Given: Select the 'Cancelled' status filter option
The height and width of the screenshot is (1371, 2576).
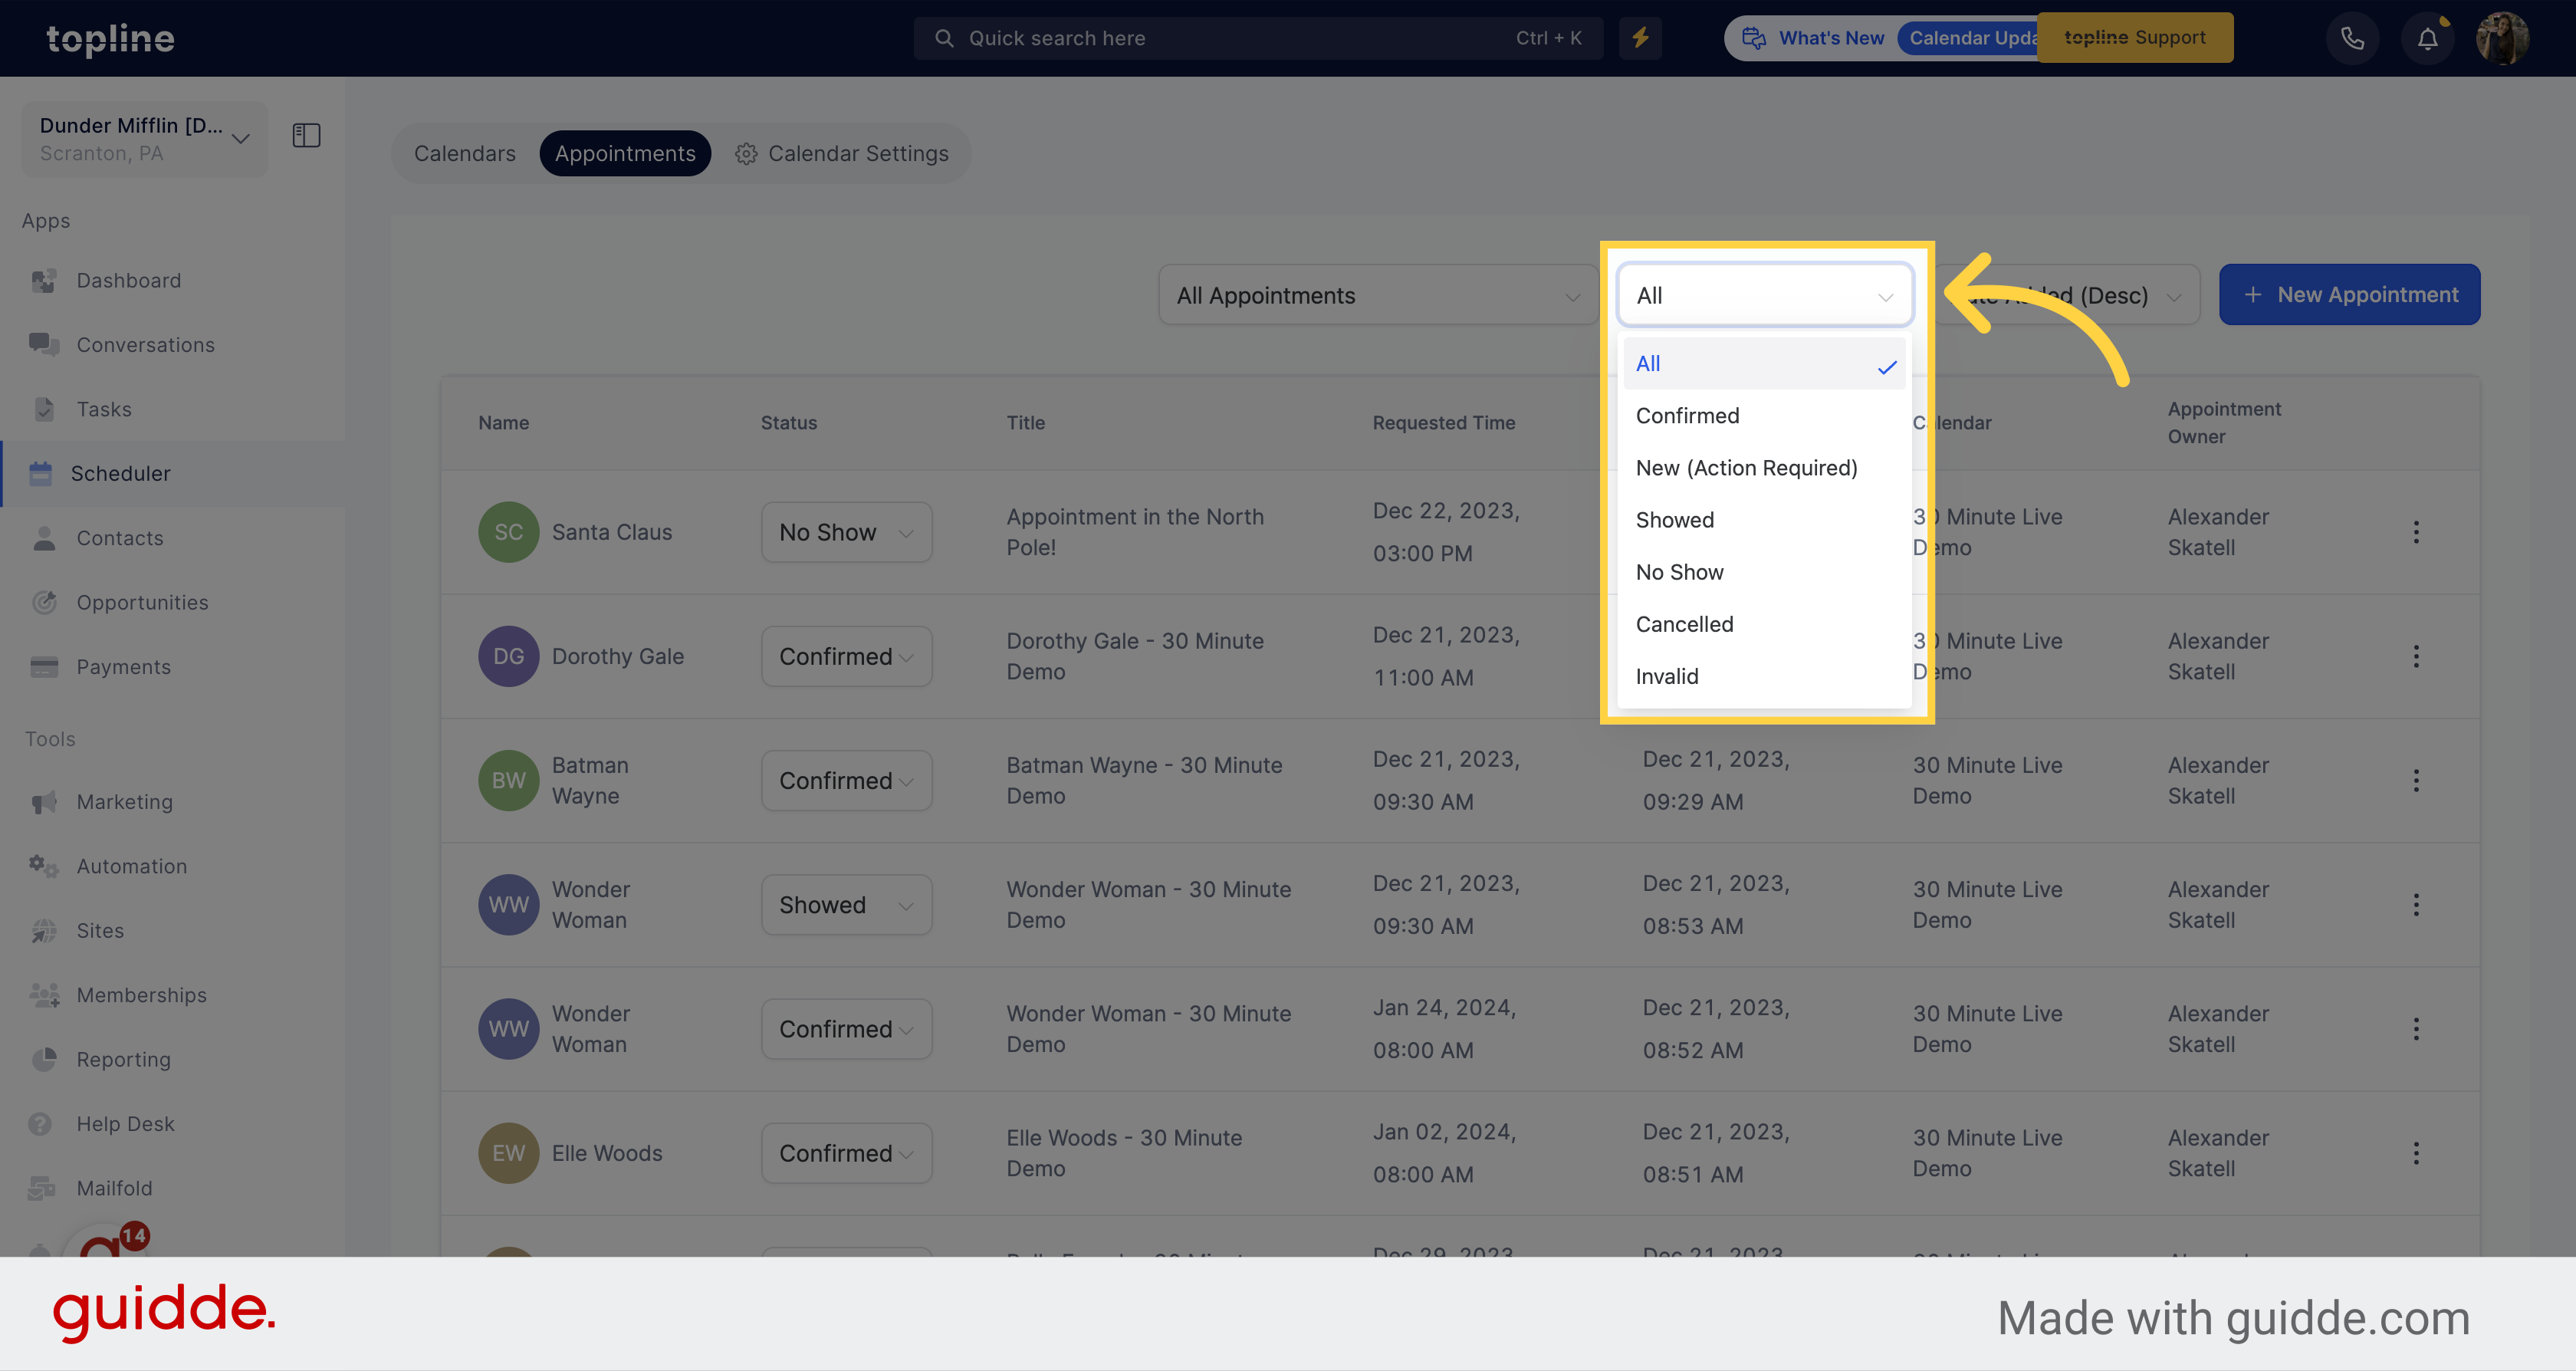Looking at the screenshot, I should click(x=1684, y=623).
